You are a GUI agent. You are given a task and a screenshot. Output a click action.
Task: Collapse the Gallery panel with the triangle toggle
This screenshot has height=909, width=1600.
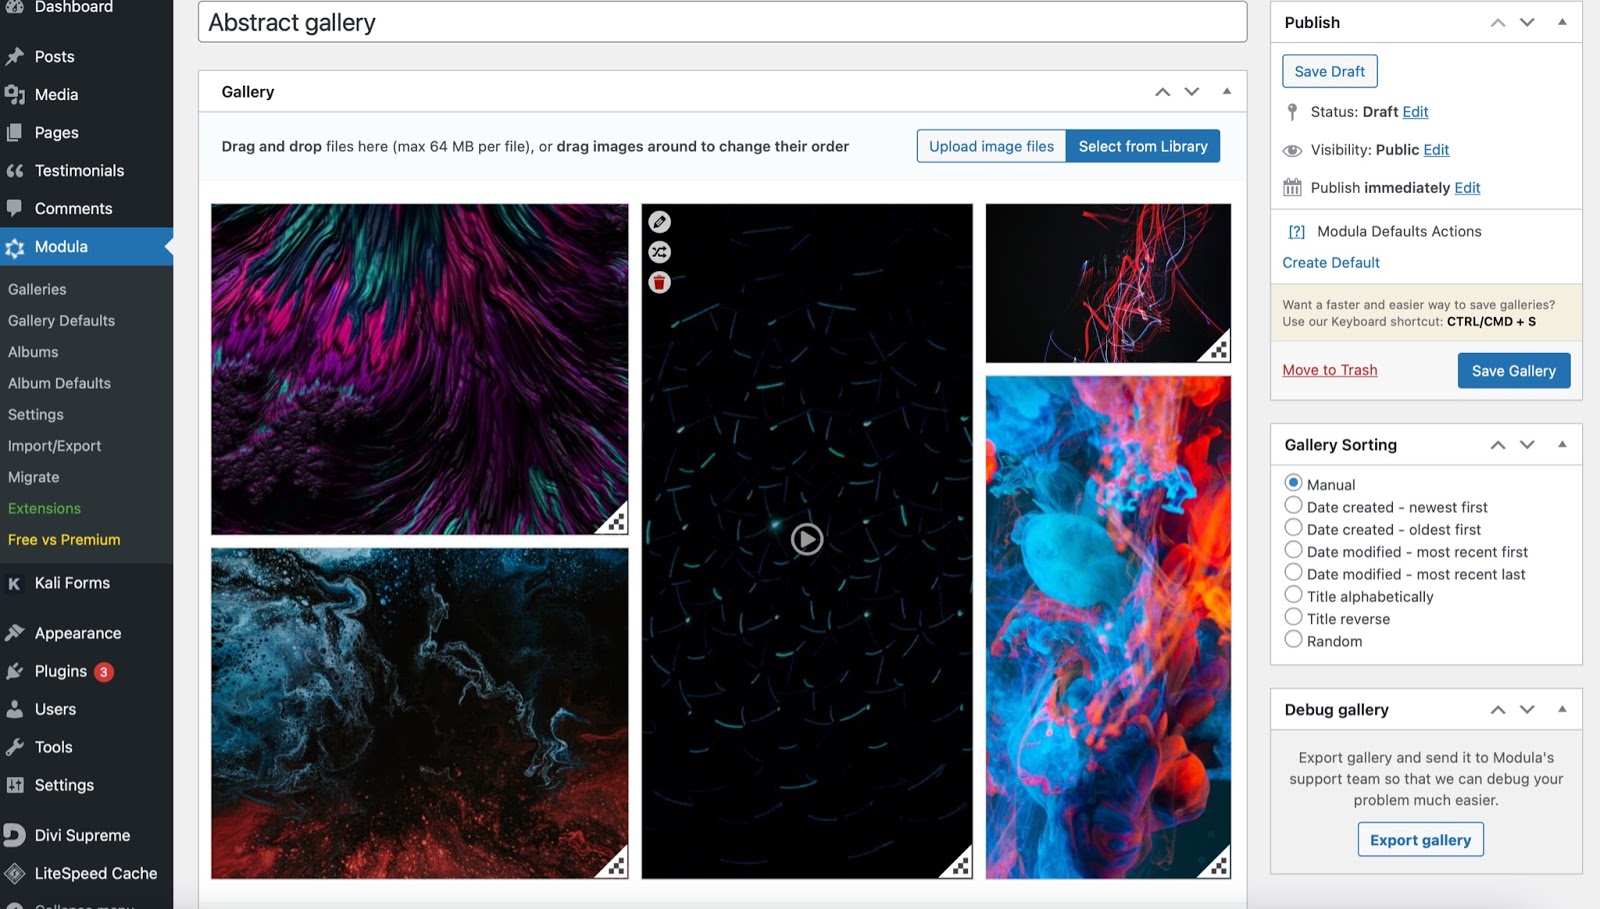1226,91
